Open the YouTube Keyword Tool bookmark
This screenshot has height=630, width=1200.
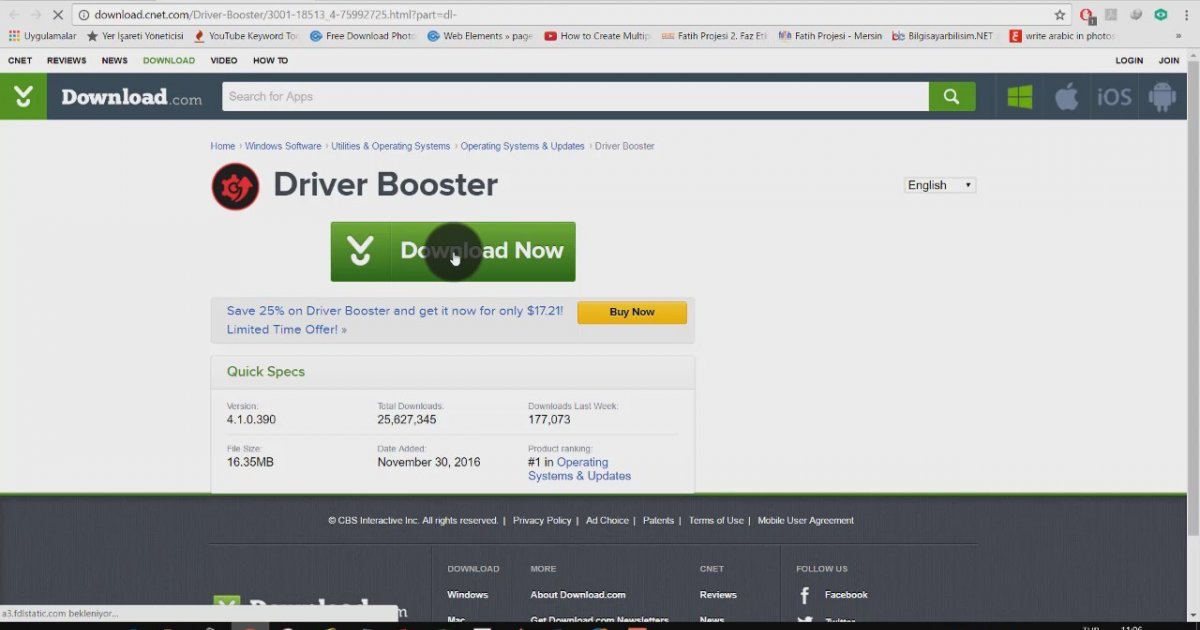pyautogui.click(x=246, y=36)
